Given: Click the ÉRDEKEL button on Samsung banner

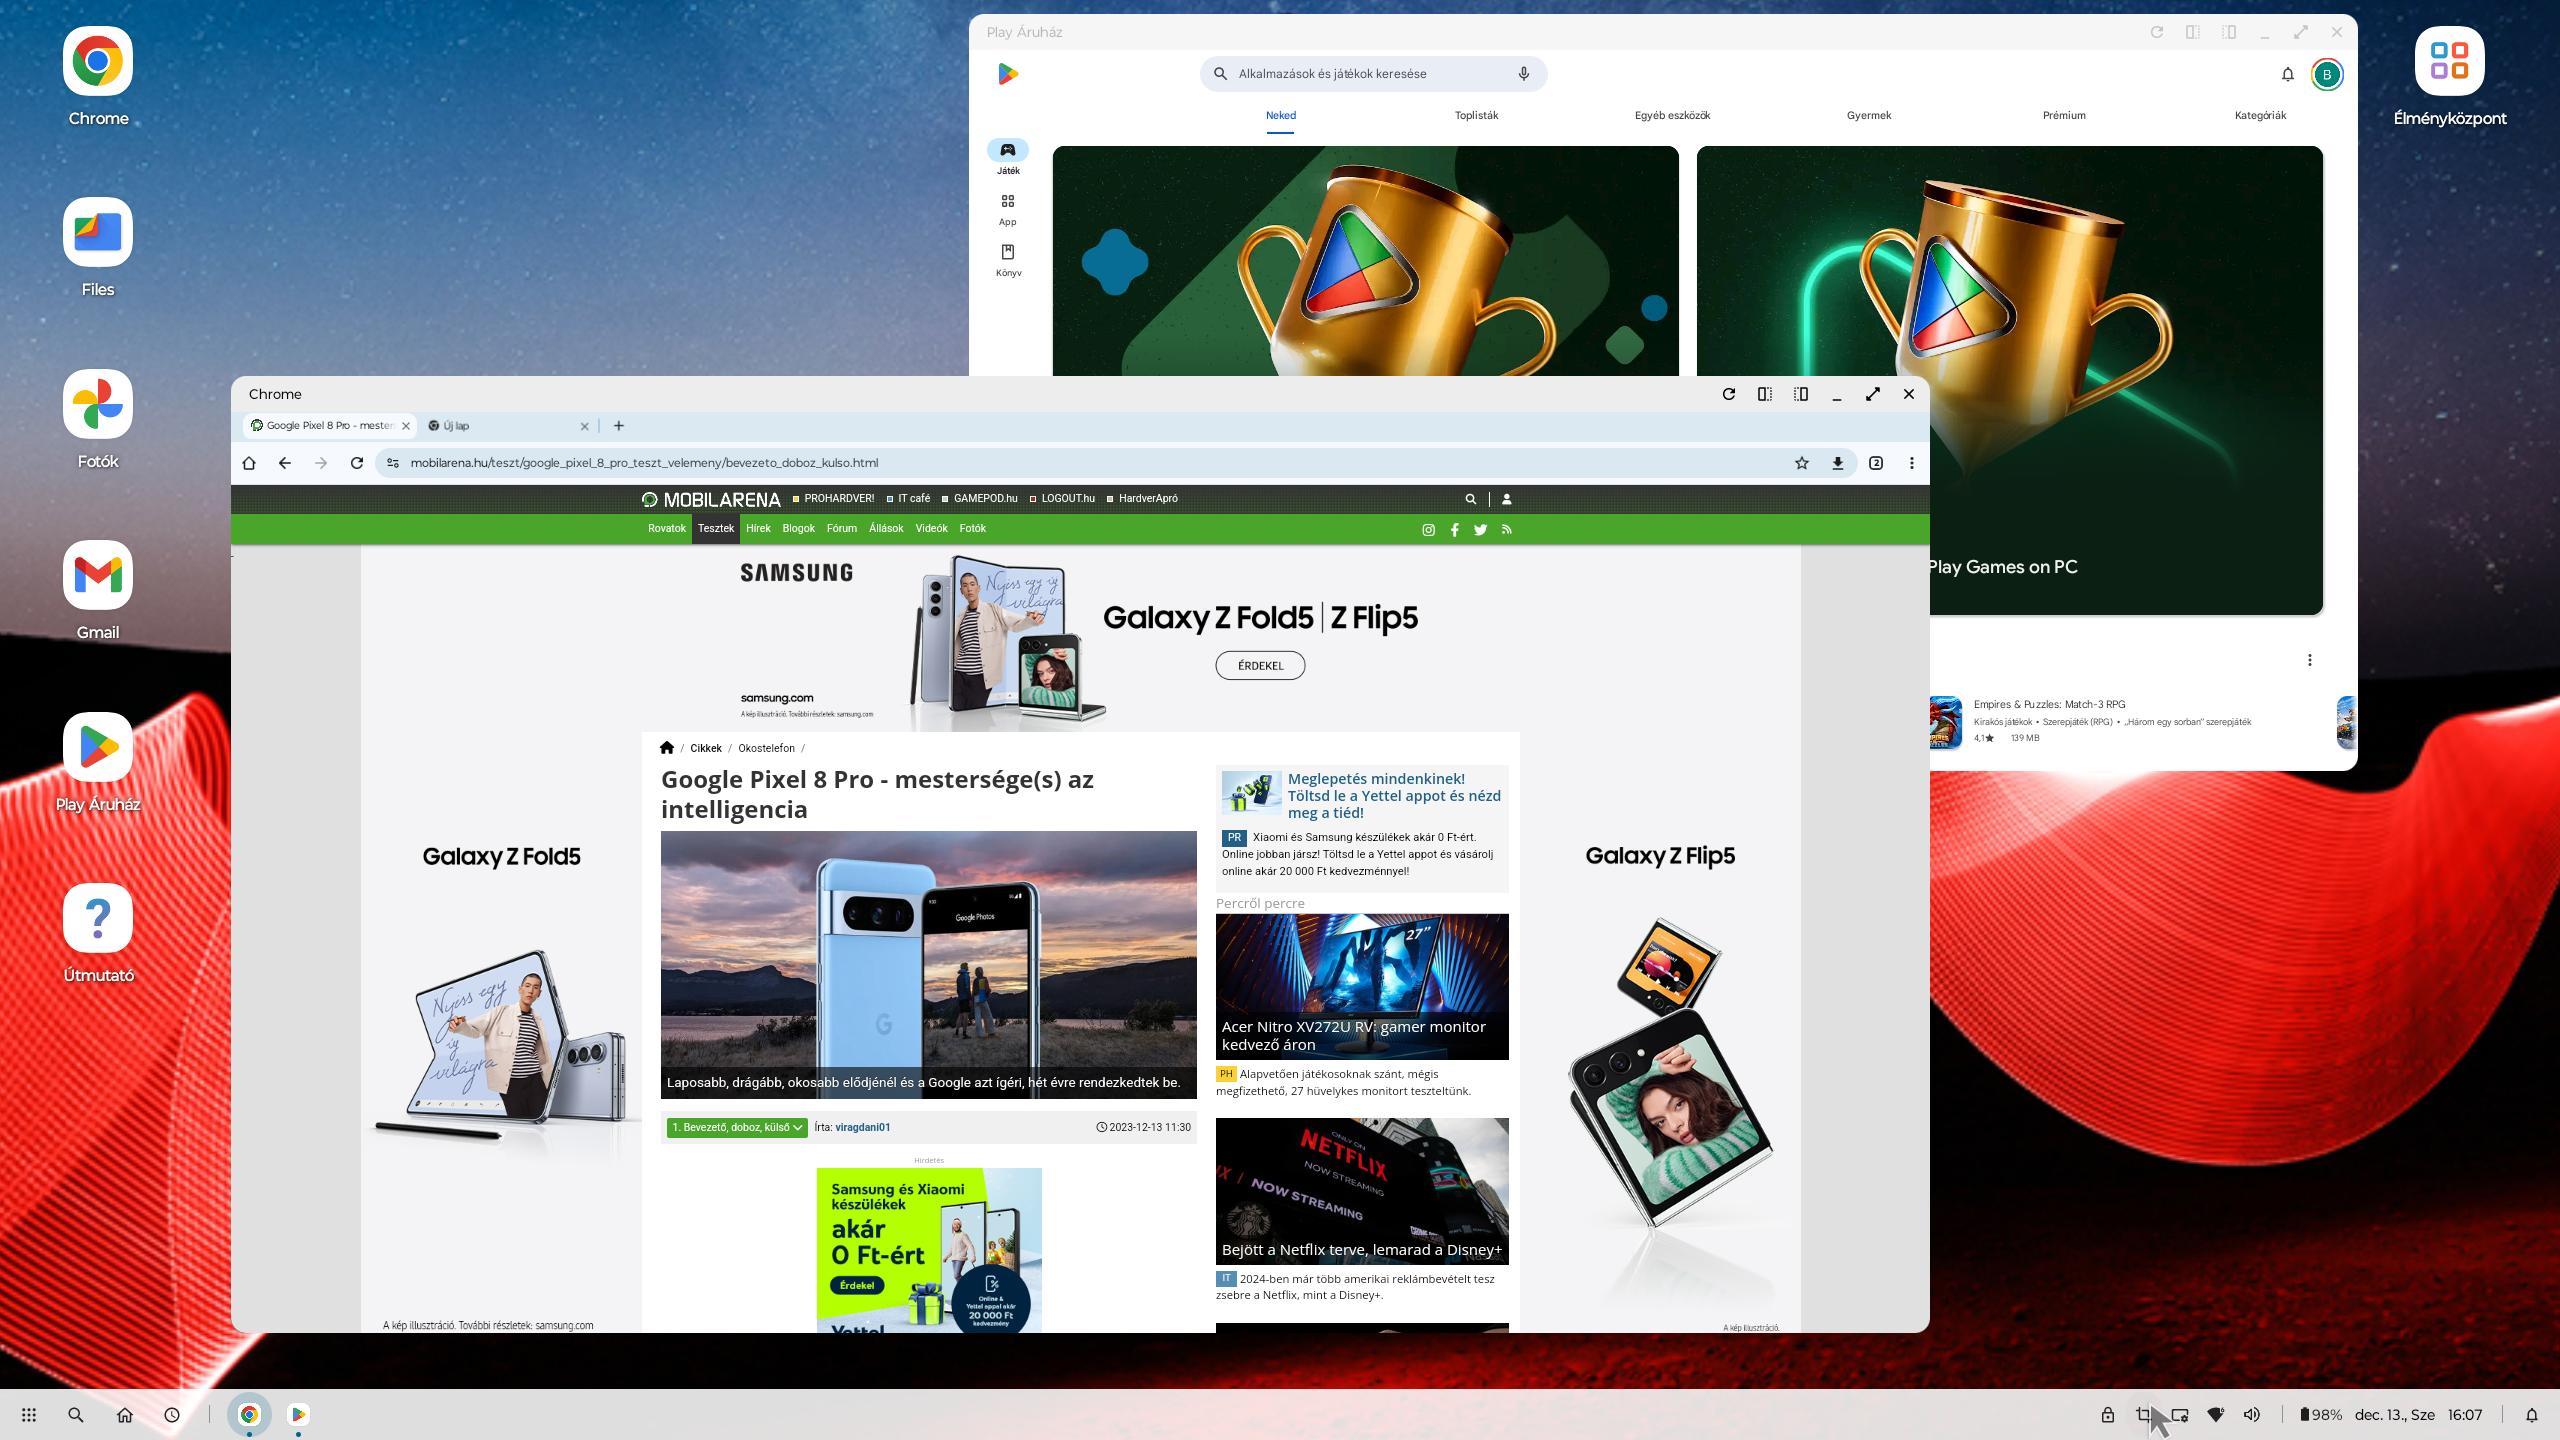Looking at the screenshot, I should (1260, 666).
